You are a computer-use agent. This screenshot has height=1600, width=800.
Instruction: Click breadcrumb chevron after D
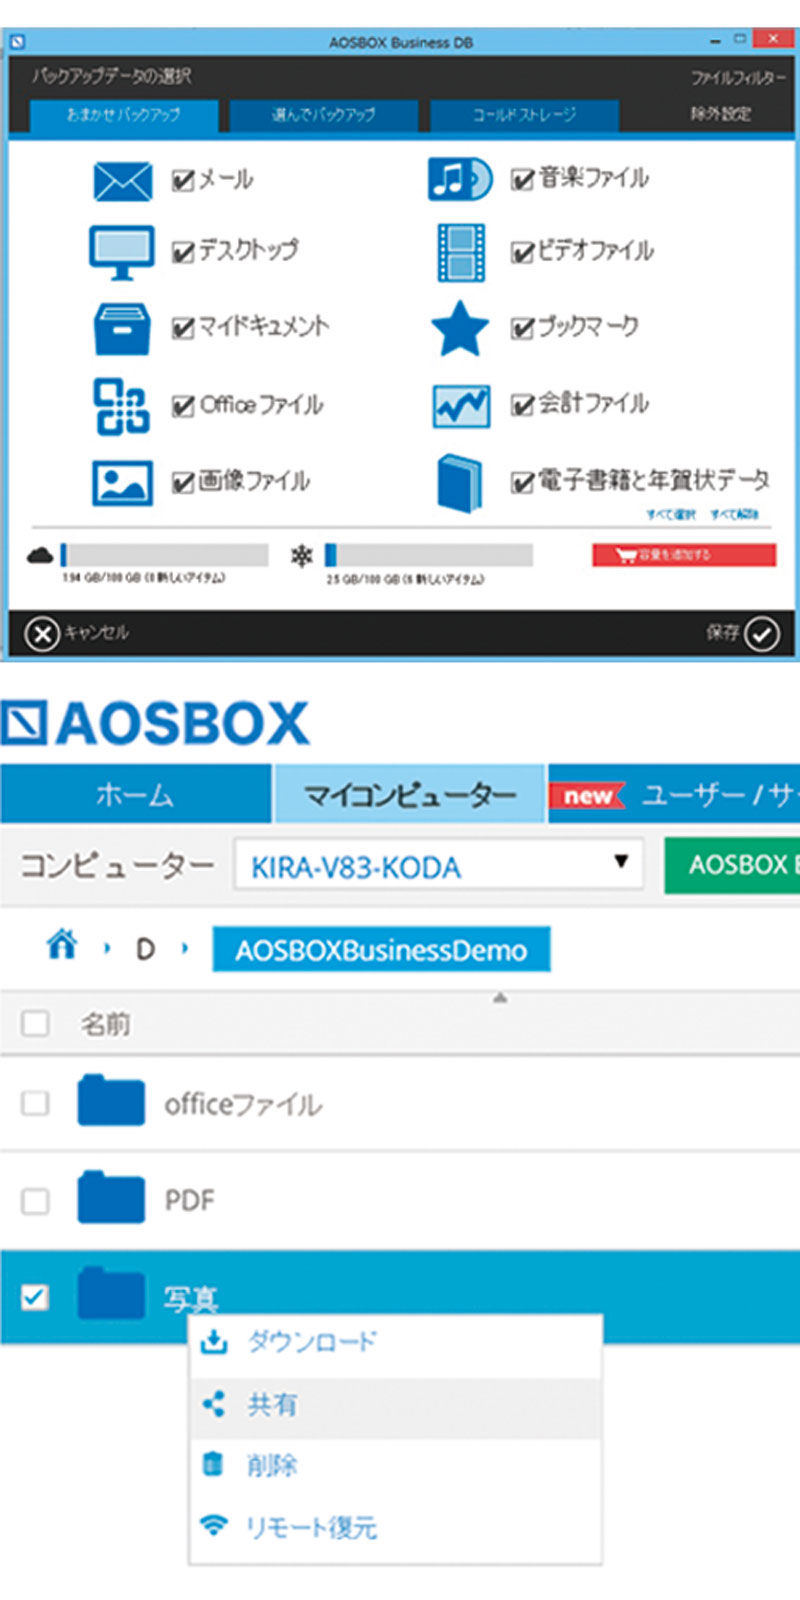pos(184,948)
